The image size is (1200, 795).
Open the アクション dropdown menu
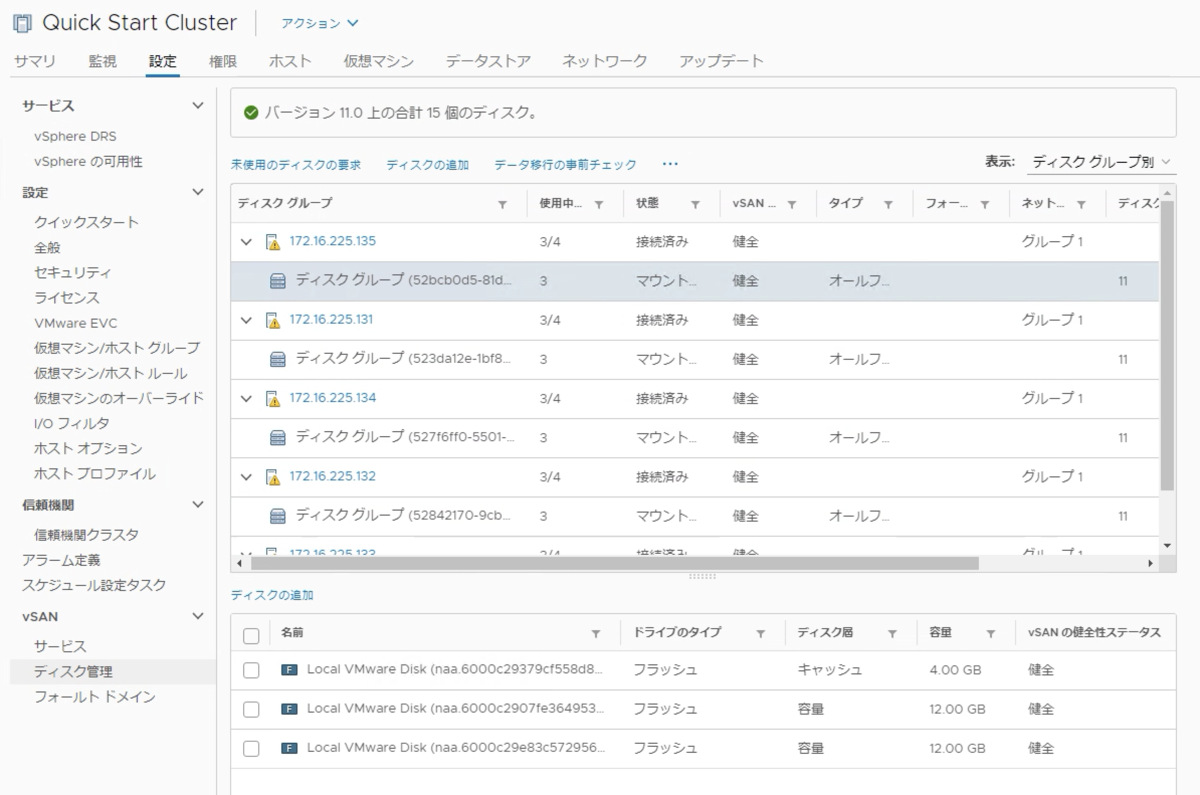coord(320,23)
